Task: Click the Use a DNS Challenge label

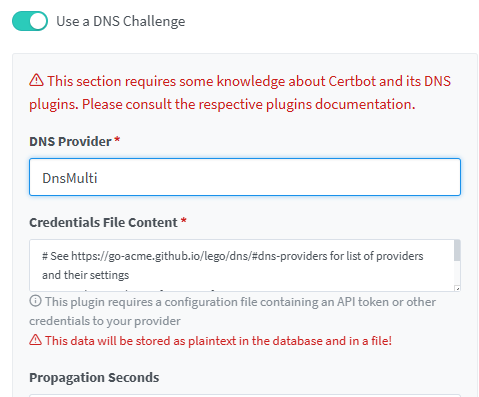Action: tap(121, 21)
